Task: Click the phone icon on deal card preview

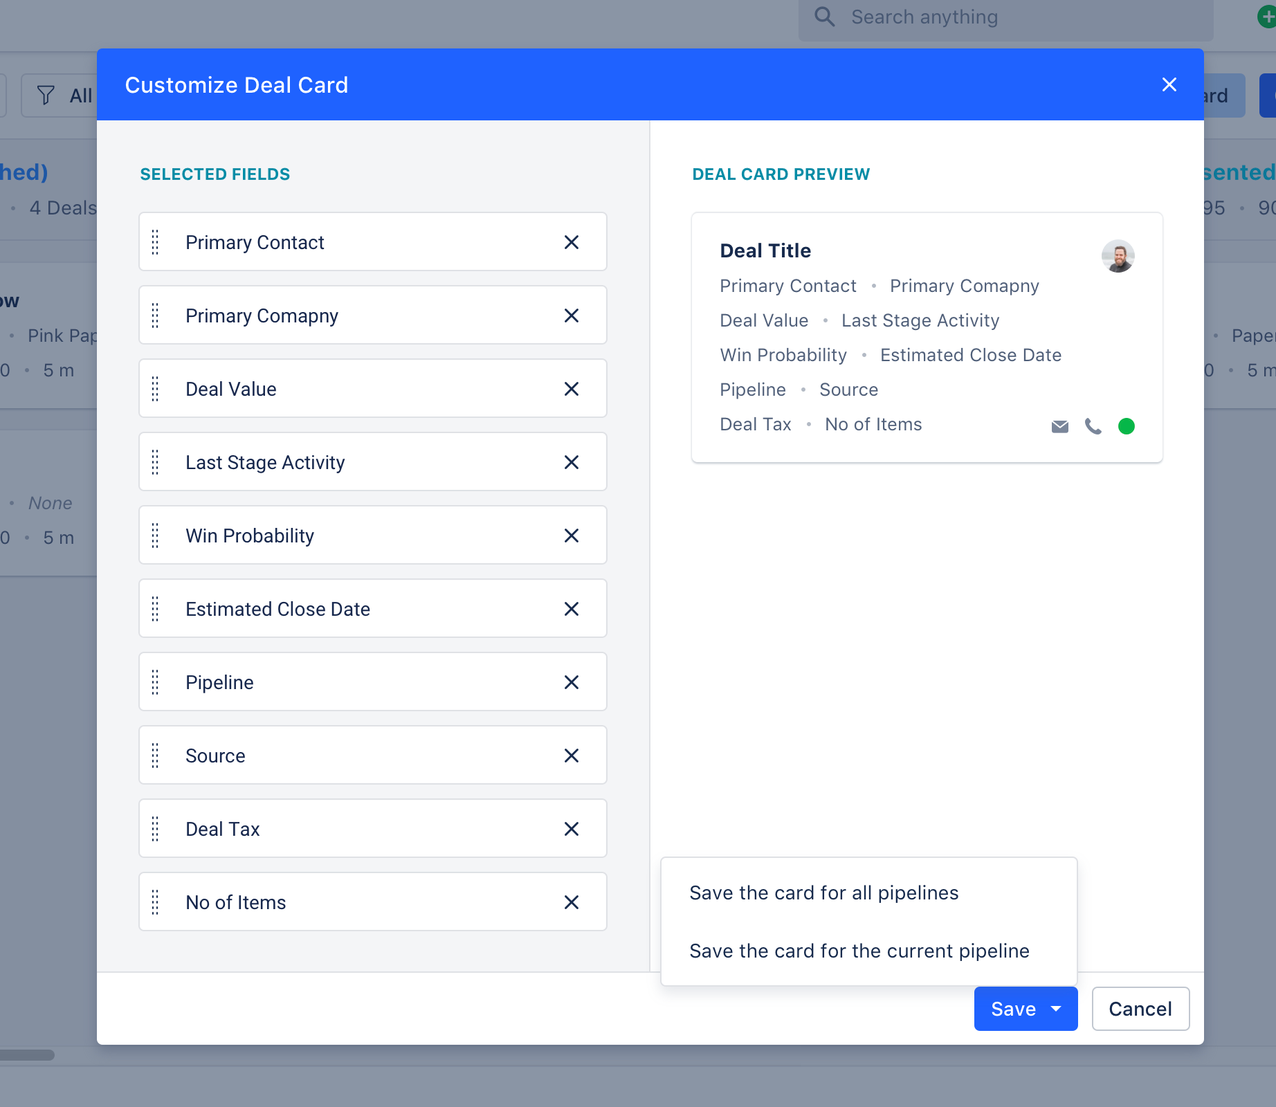Action: coord(1093,427)
